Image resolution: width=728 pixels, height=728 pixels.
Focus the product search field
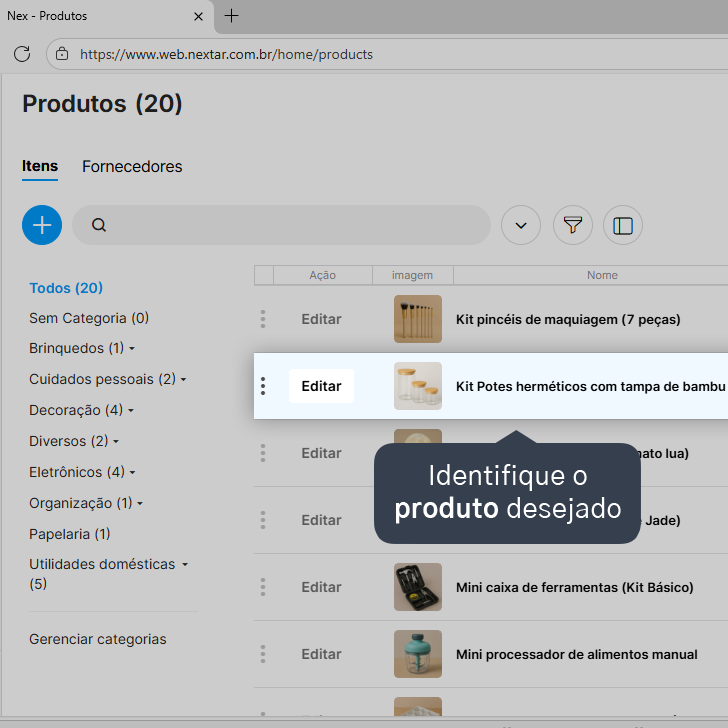281,225
